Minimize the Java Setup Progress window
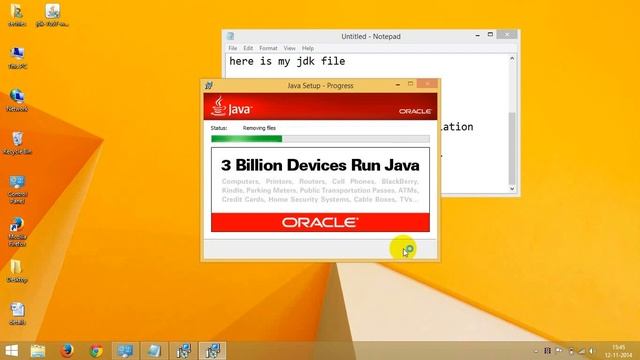The image size is (640, 360). (398, 84)
